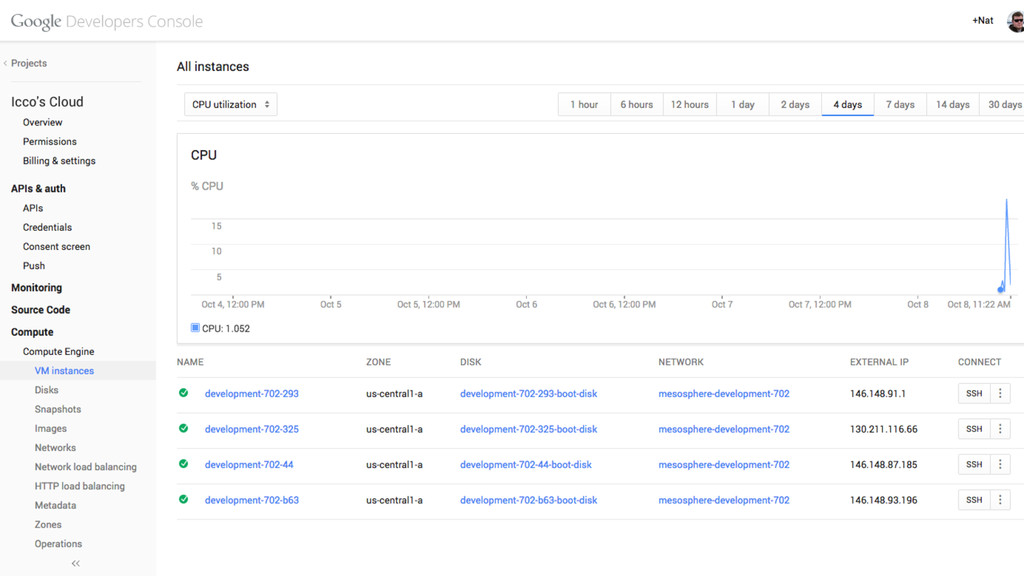
Task: Open Metadata in the sidebar
Action: pyautogui.click(x=55, y=505)
